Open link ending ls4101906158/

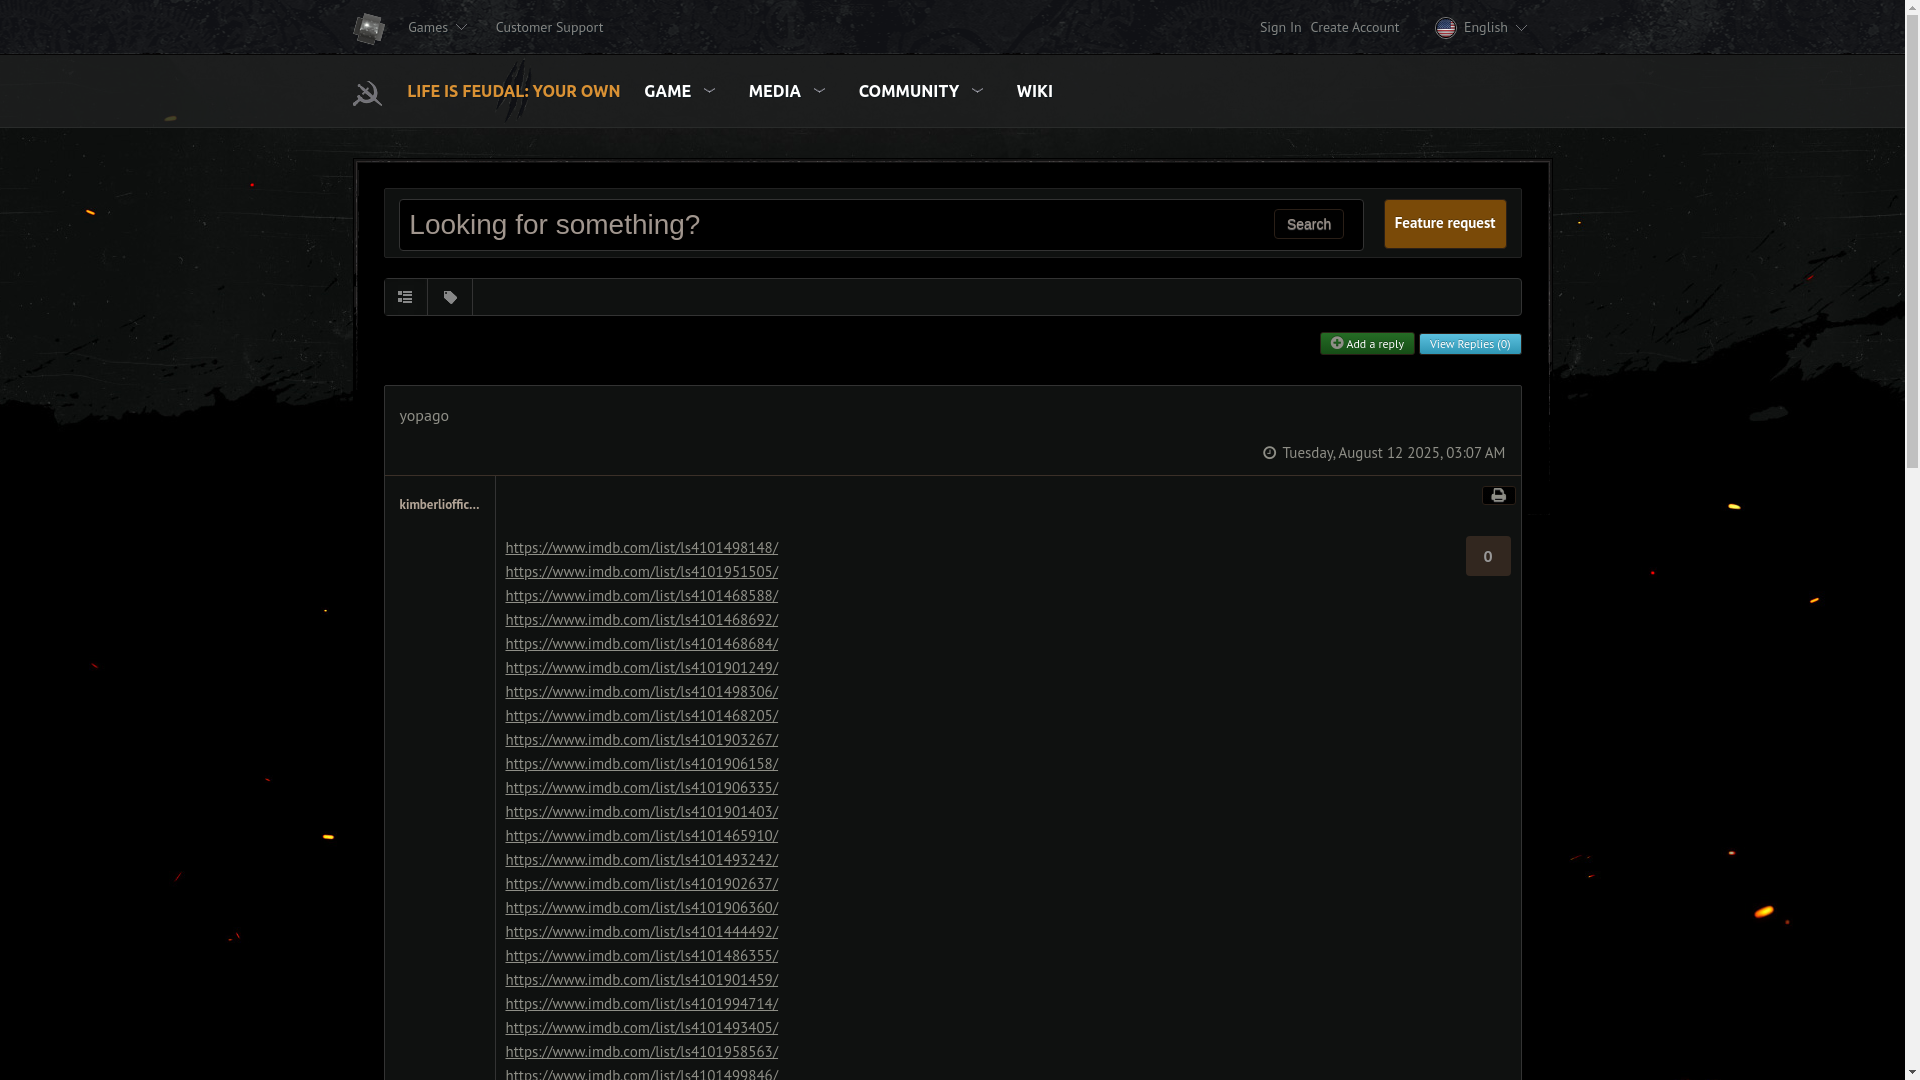[641, 764]
